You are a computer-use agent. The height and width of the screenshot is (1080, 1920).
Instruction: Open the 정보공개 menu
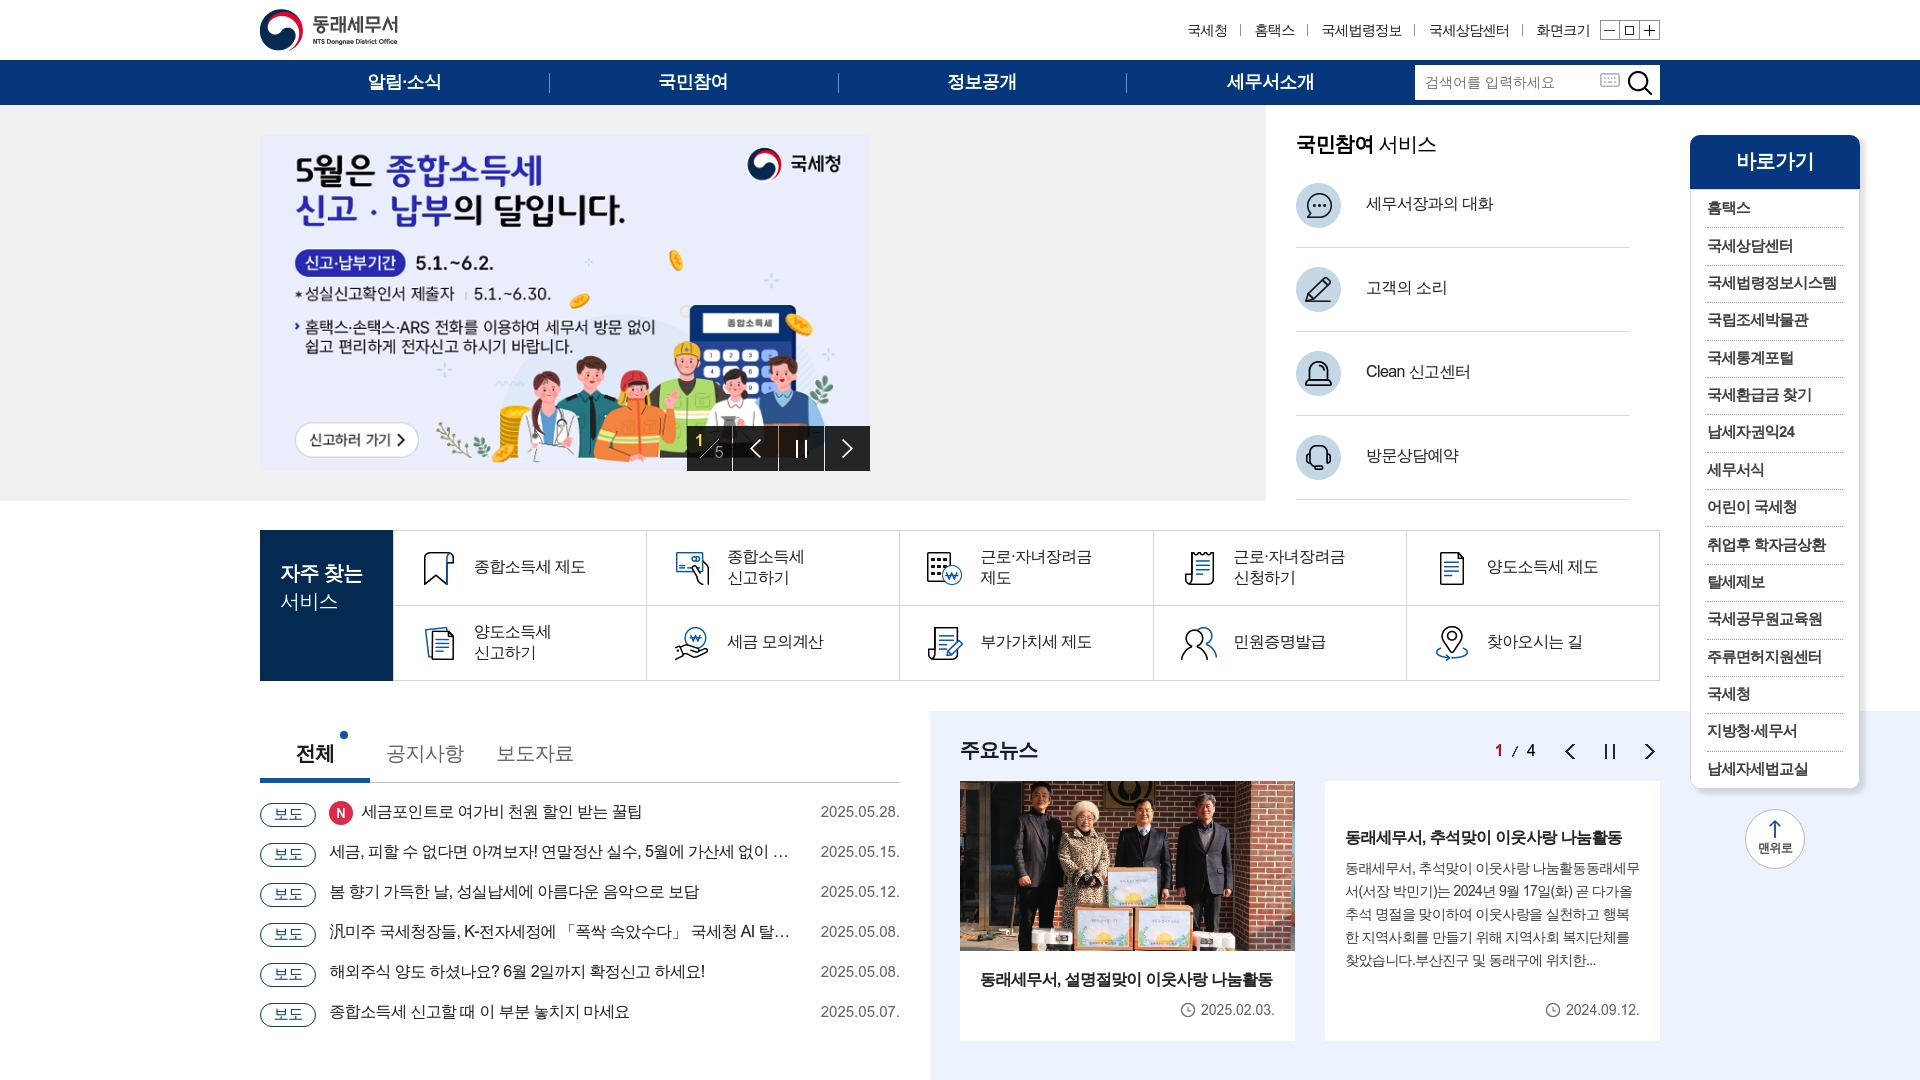tap(982, 82)
